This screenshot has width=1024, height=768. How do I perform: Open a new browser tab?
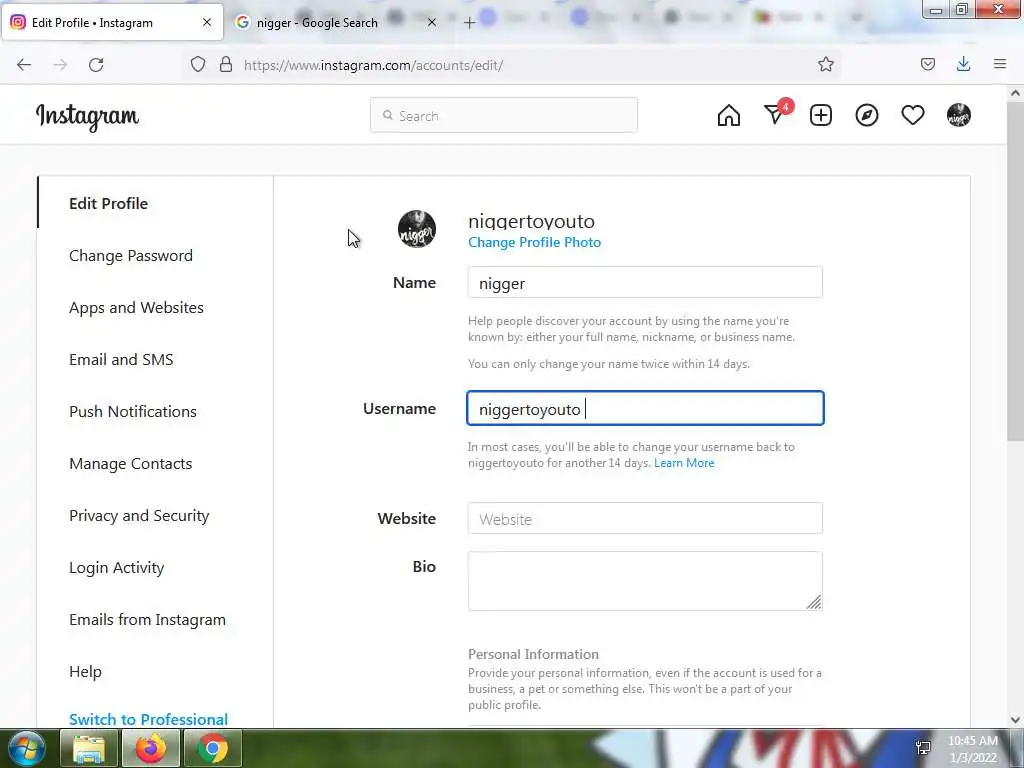click(469, 23)
